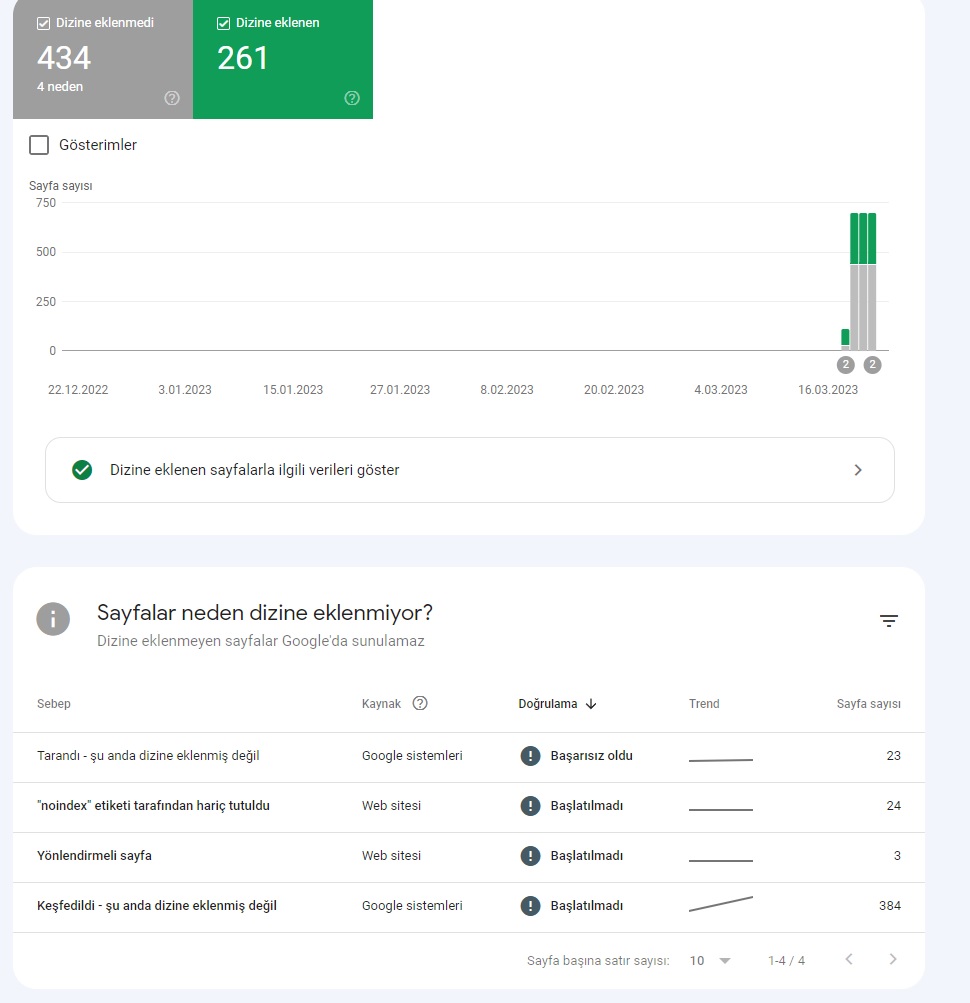Uncheck the Dizine eklenen checkbox
Viewport: 970px width, 1003px height.
[223, 24]
